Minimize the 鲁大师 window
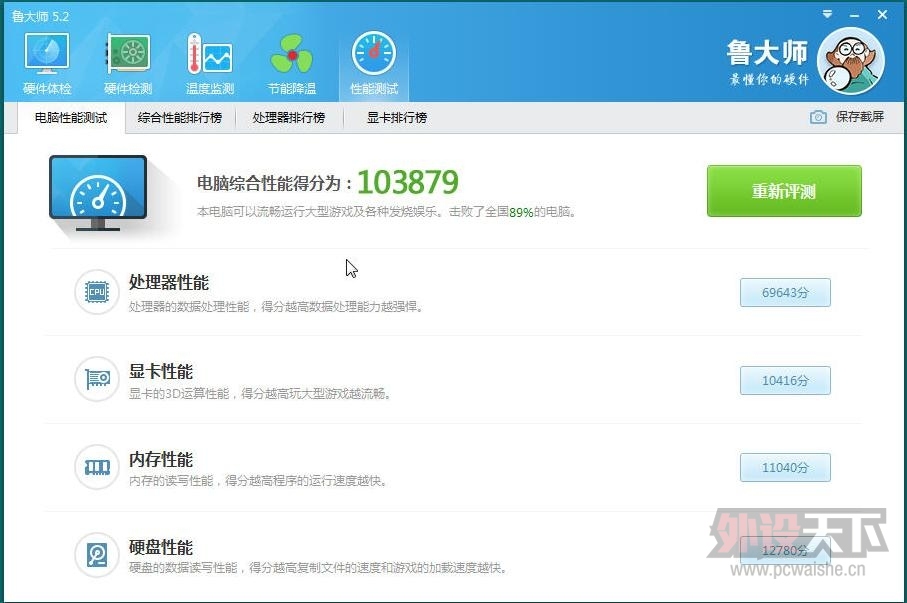907x603 pixels. click(x=854, y=16)
